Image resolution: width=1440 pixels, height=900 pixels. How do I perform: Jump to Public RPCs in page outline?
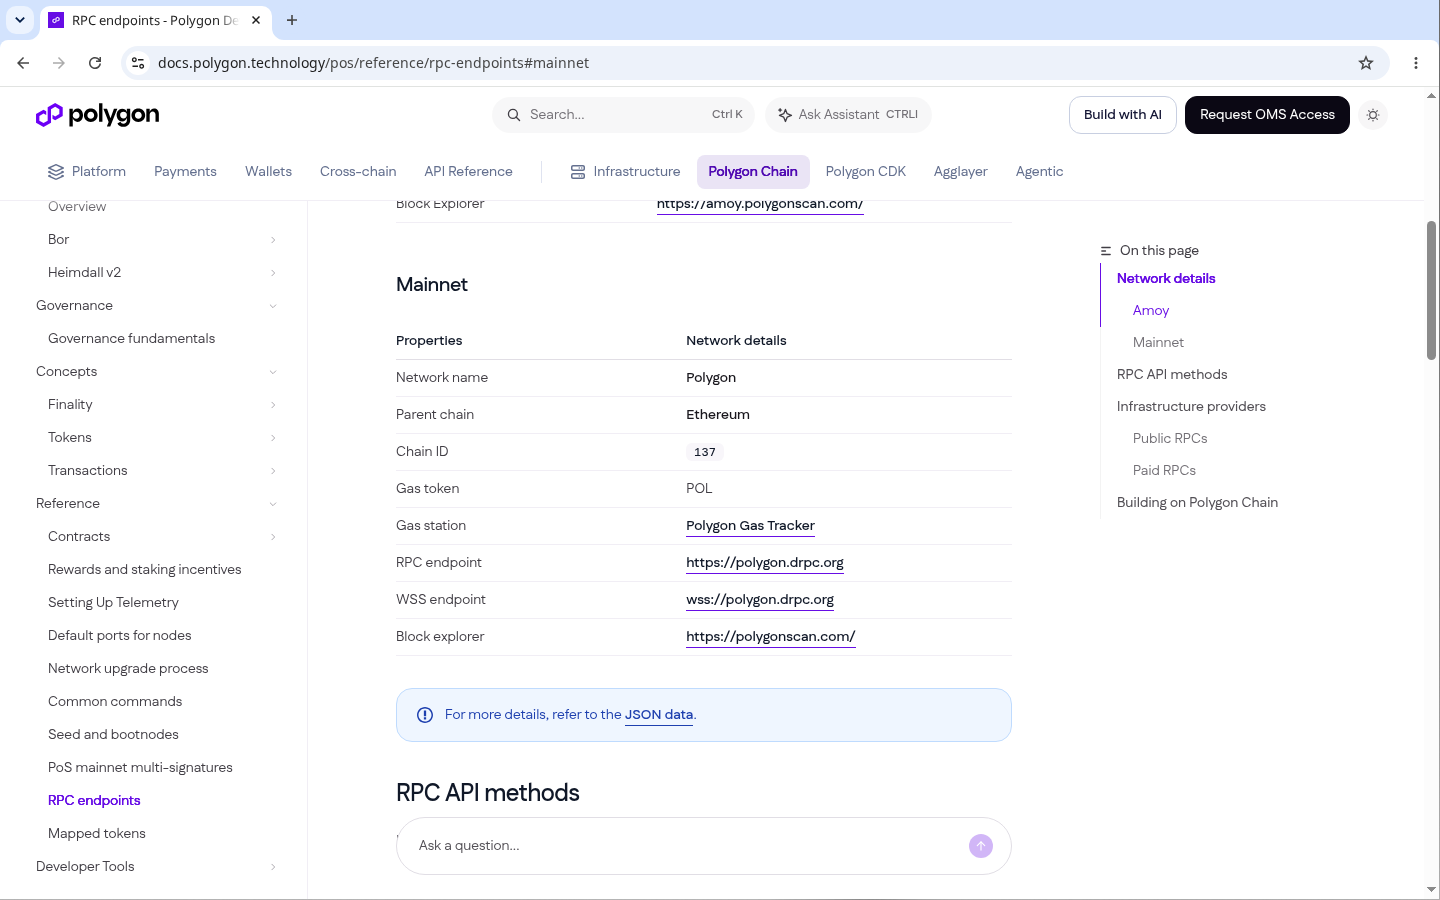click(1170, 438)
